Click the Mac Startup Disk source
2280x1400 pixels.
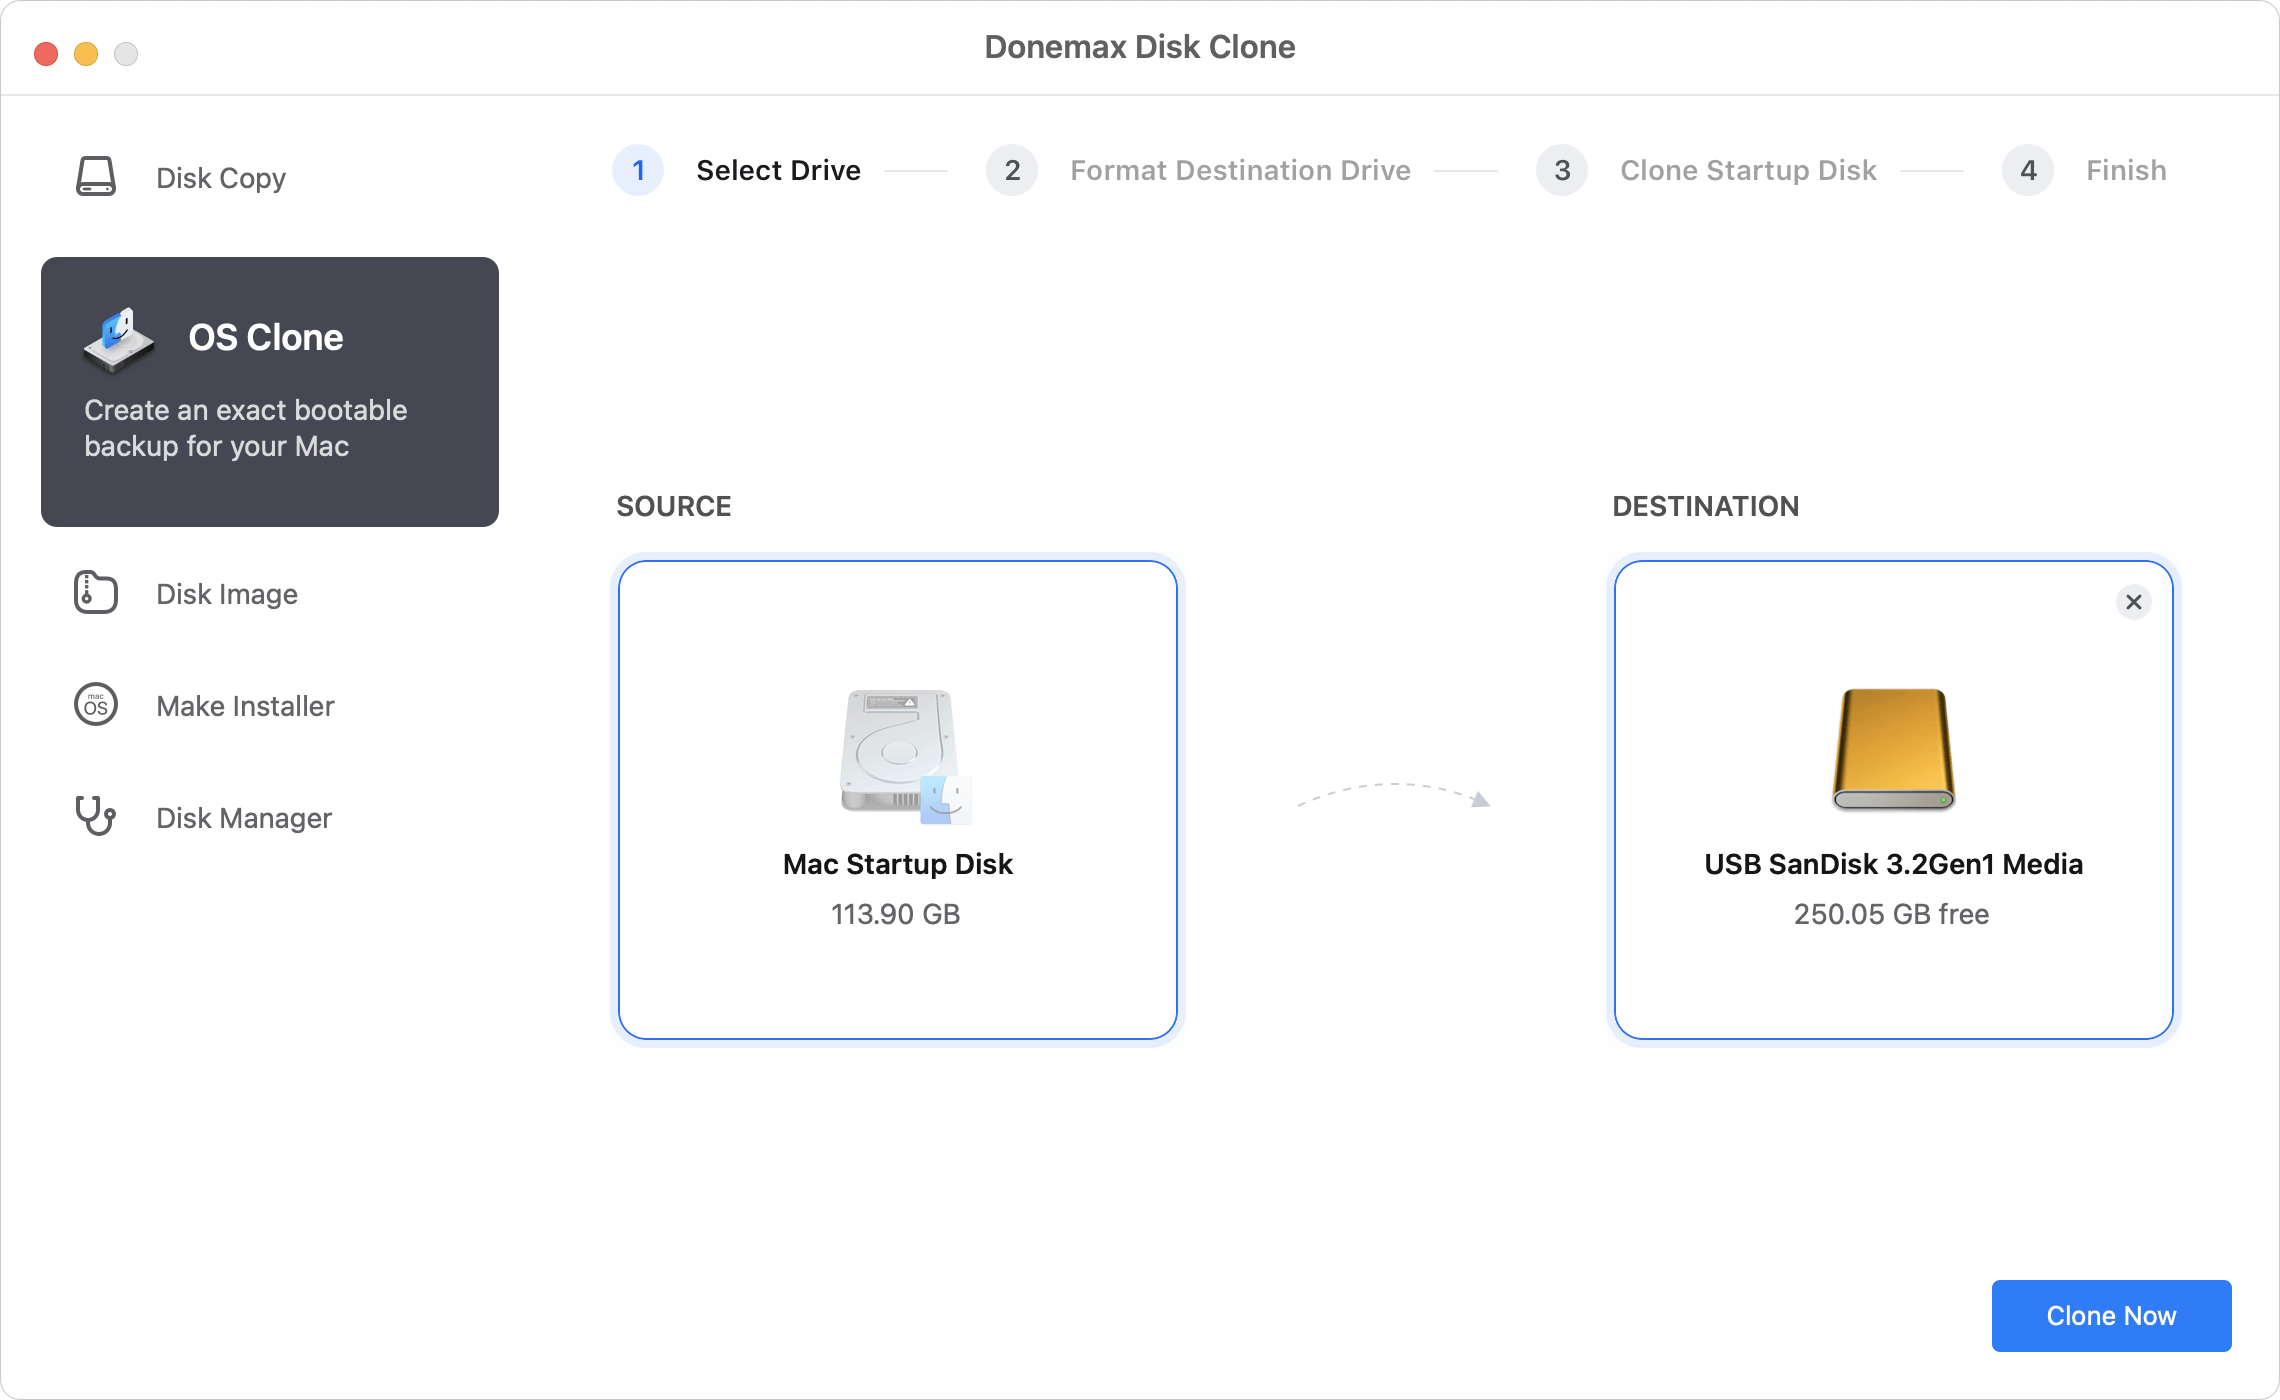[x=896, y=798]
